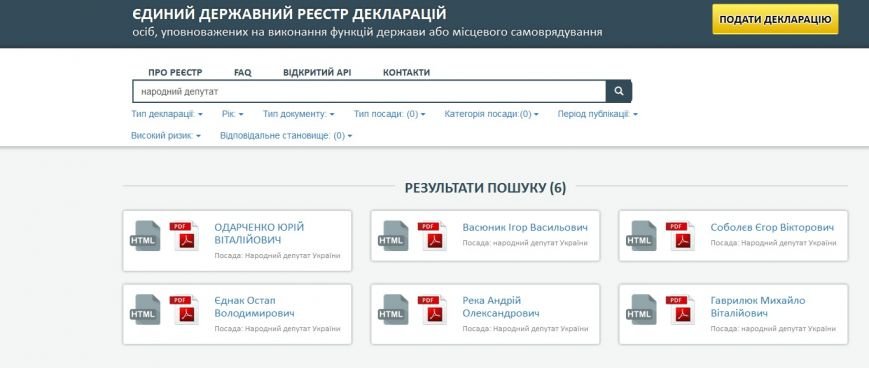
Task: Open HTML declaration of Васюник Ігор Васильович
Action: [x=393, y=236]
